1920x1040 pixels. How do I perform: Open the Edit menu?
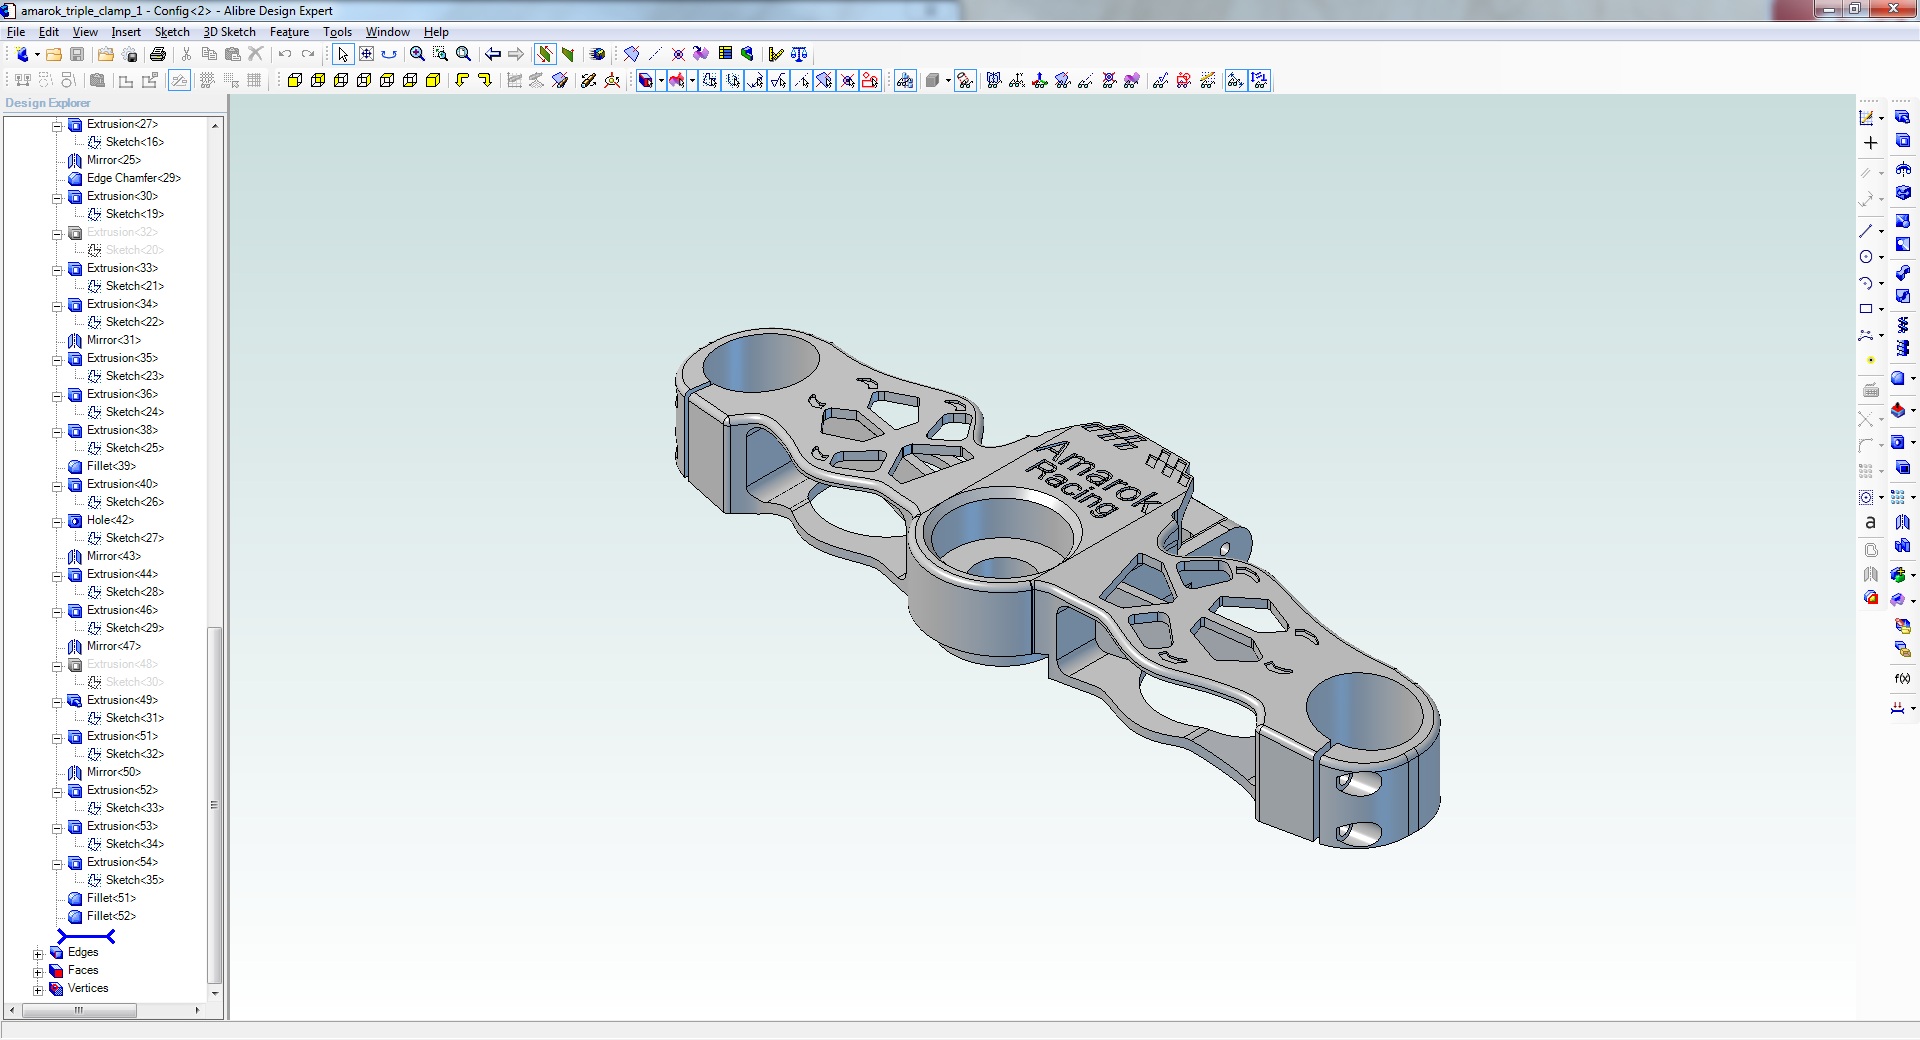48,32
